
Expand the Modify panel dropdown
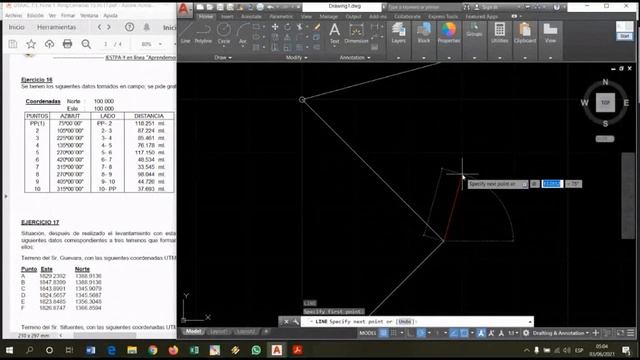tap(296, 58)
